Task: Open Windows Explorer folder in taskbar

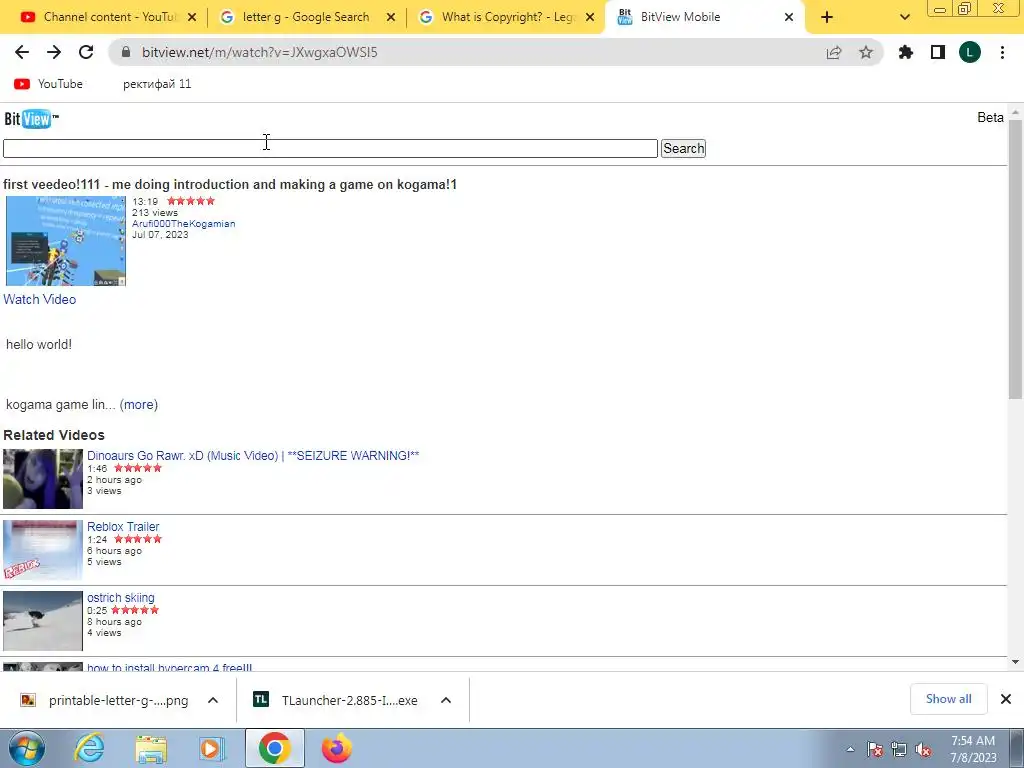Action: (x=151, y=748)
